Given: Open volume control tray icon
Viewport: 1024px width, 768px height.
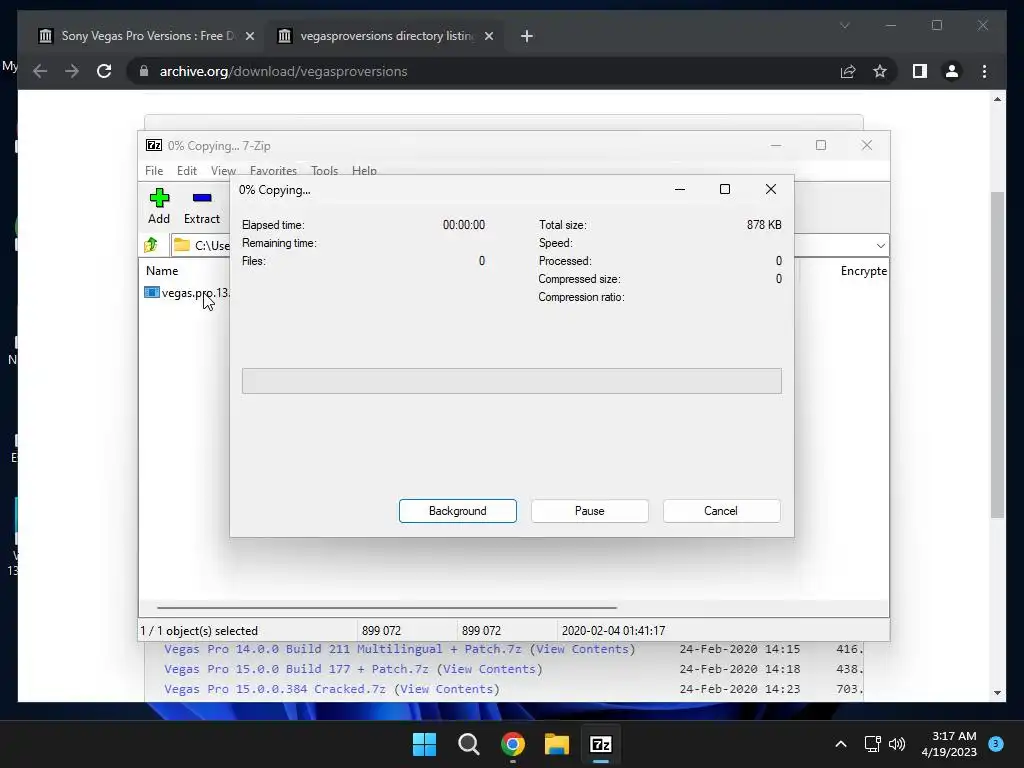Looking at the screenshot, I should (x=897, y=744).
